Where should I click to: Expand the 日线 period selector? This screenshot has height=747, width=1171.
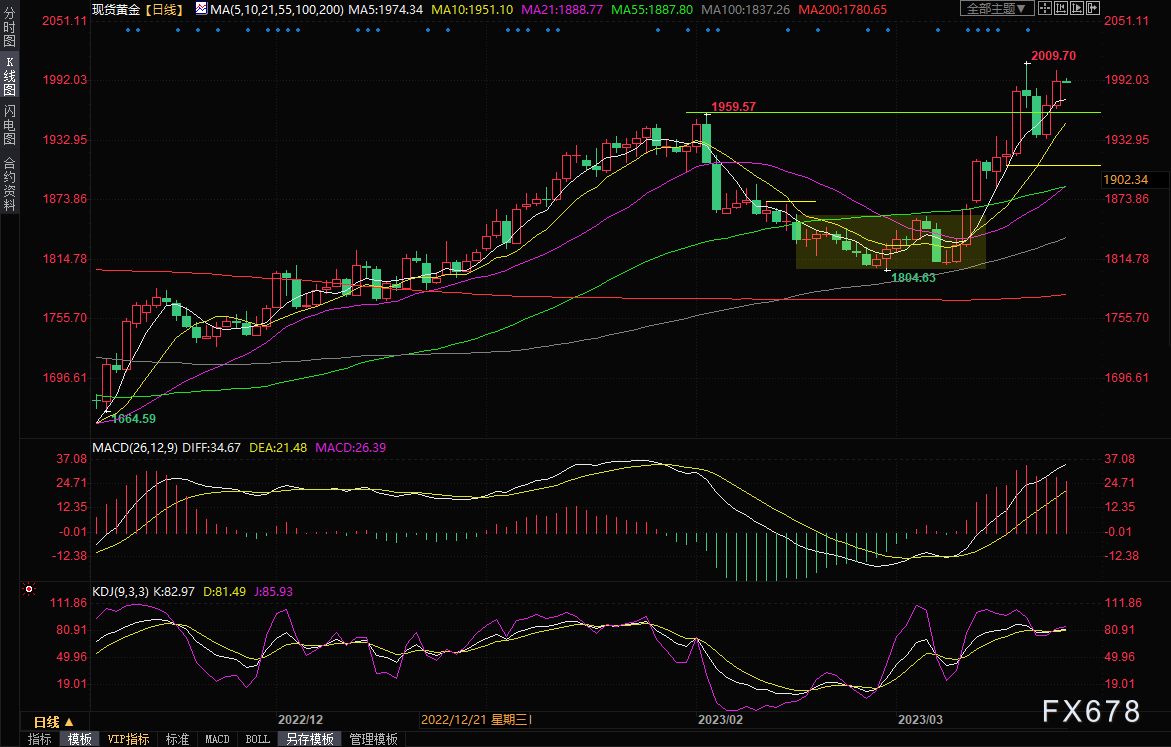click(x=54, y=722)
